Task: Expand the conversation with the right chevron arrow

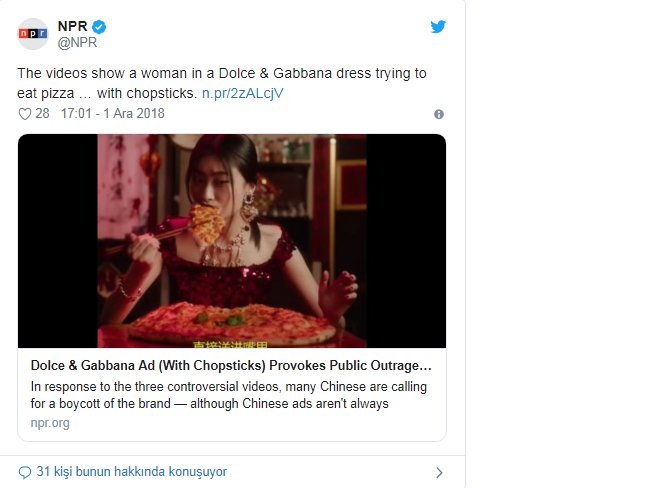Action: [x=438, y=472]
